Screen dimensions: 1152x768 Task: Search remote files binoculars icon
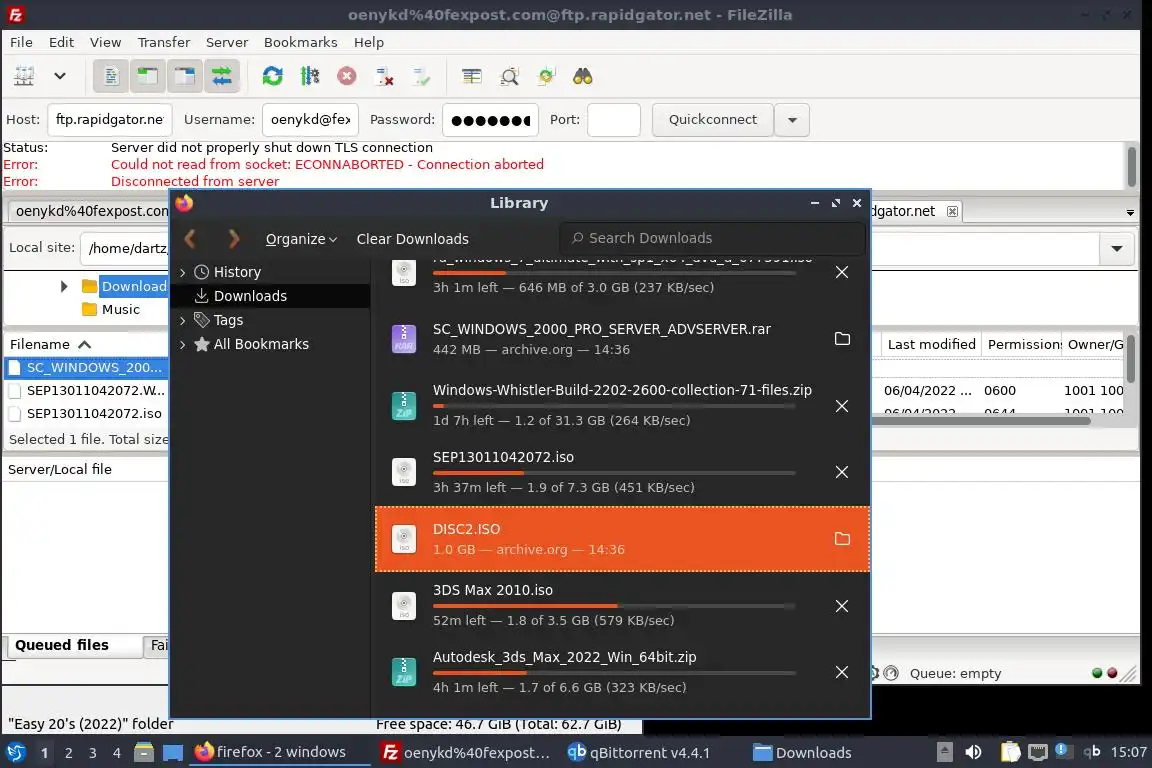click(x=583, y=76)
